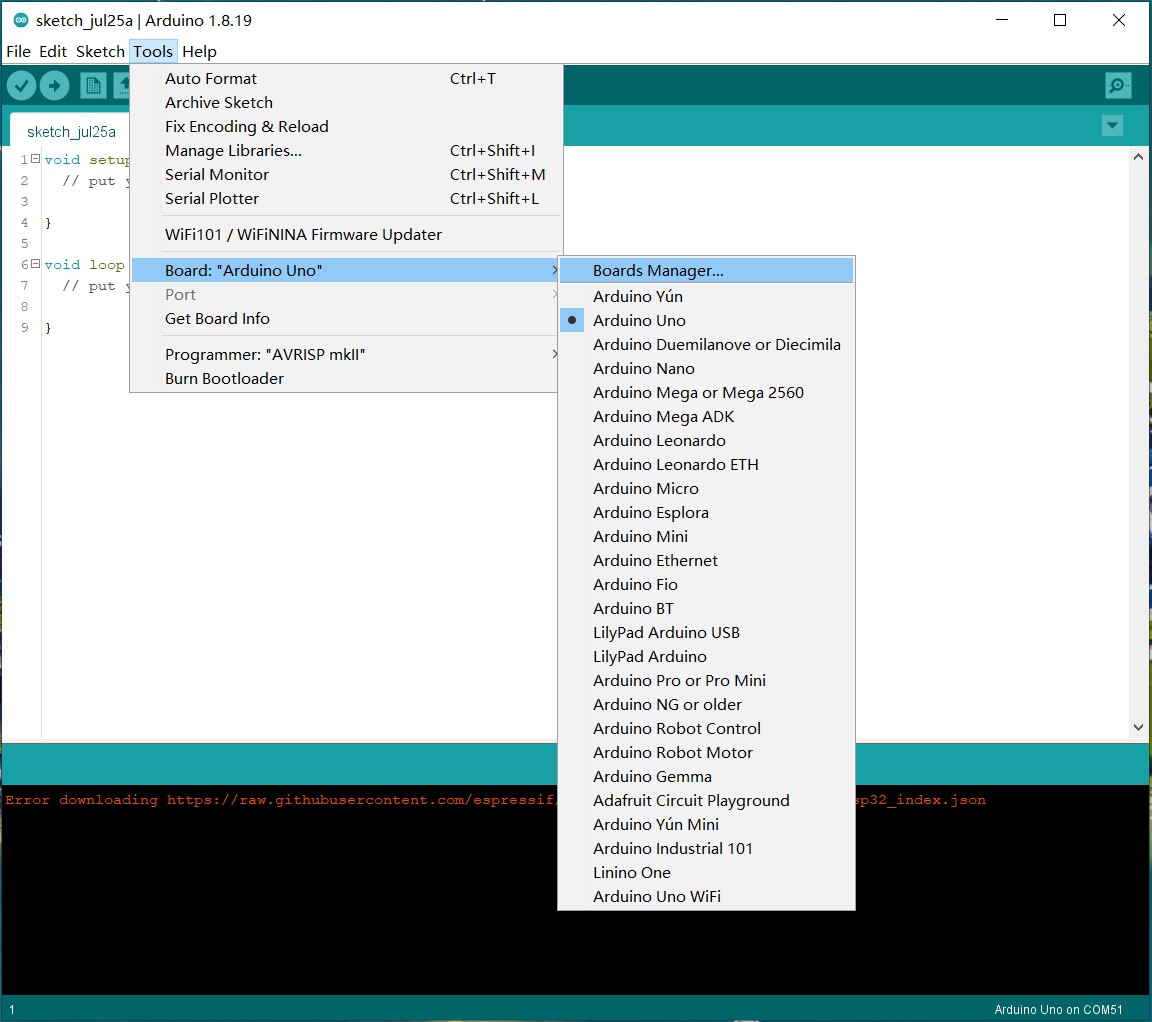The height and width of the screenshot is (1022, 1152).
Task: Open Serial Monitor magnifier icon
Action: [1117, 85]
